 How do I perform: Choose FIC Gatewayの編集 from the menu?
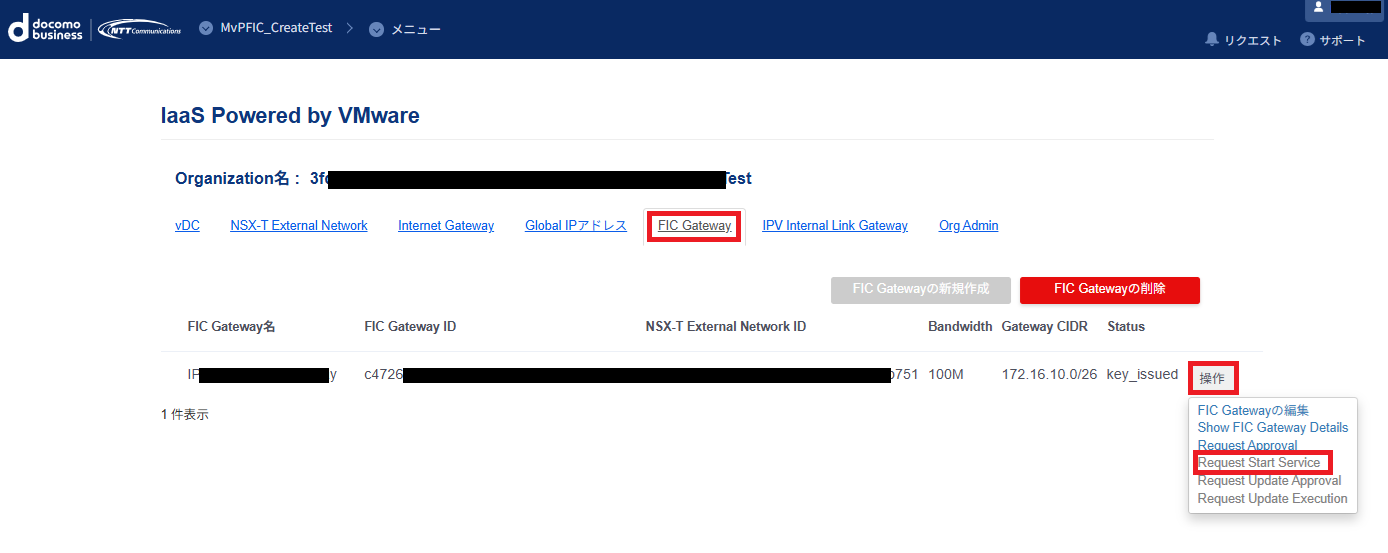[x=1253, y=410]
